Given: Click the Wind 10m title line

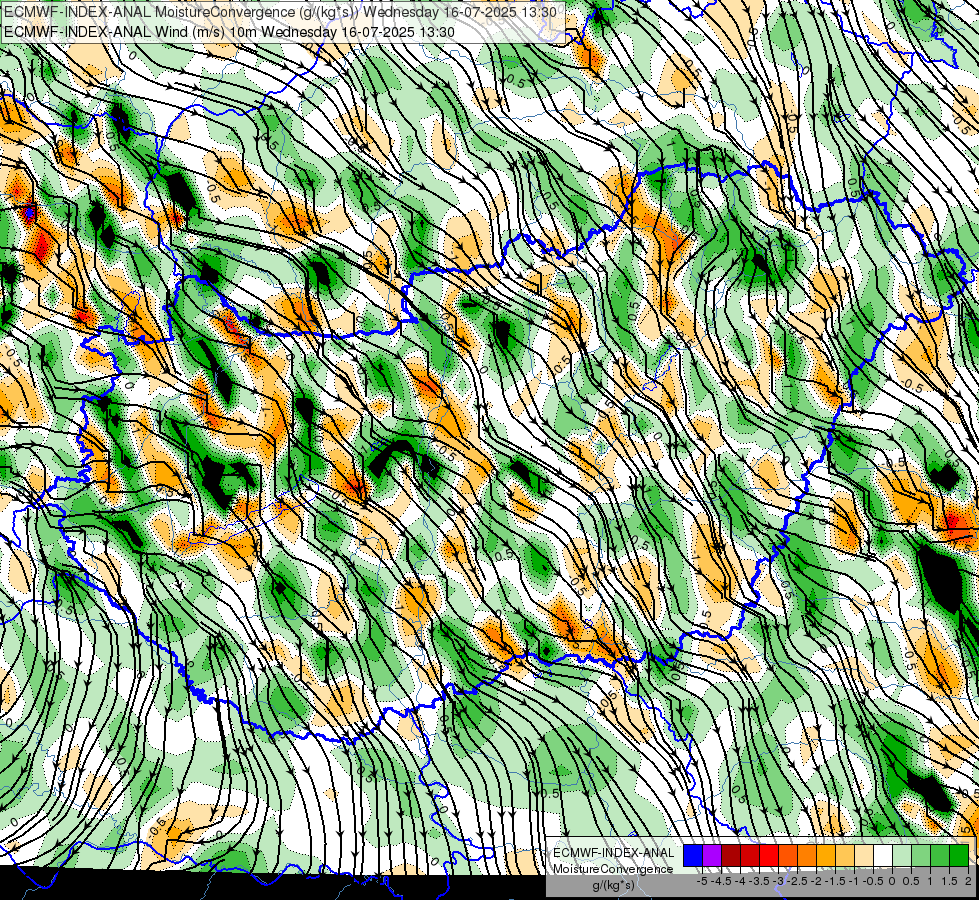Looking at the screenshot, I should [229, 32].
